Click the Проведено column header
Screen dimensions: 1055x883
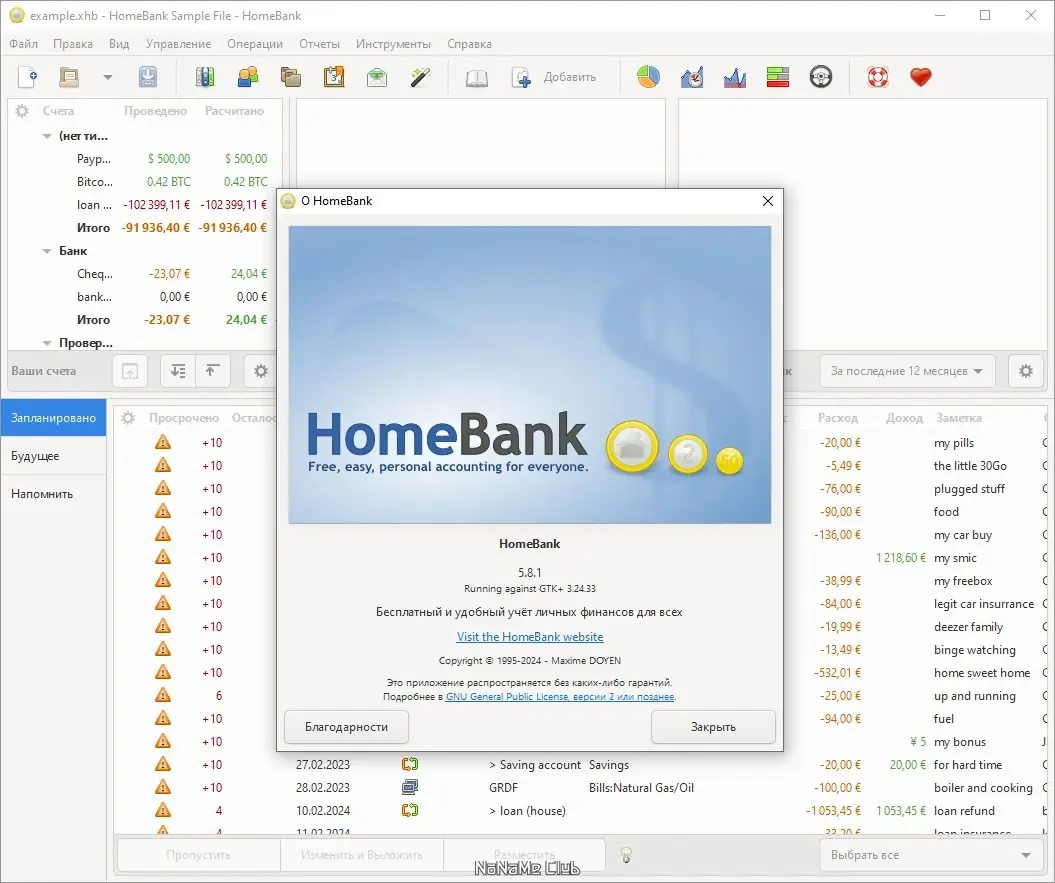[155, 111]
